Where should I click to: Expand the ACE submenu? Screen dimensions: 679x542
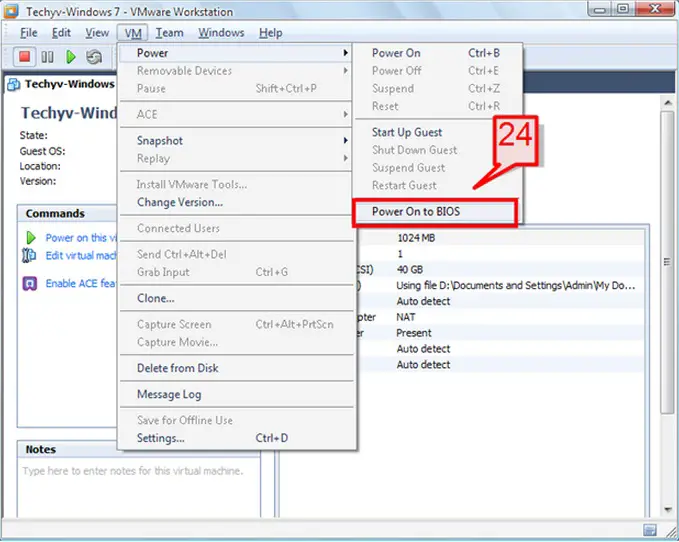pos(236,114)
